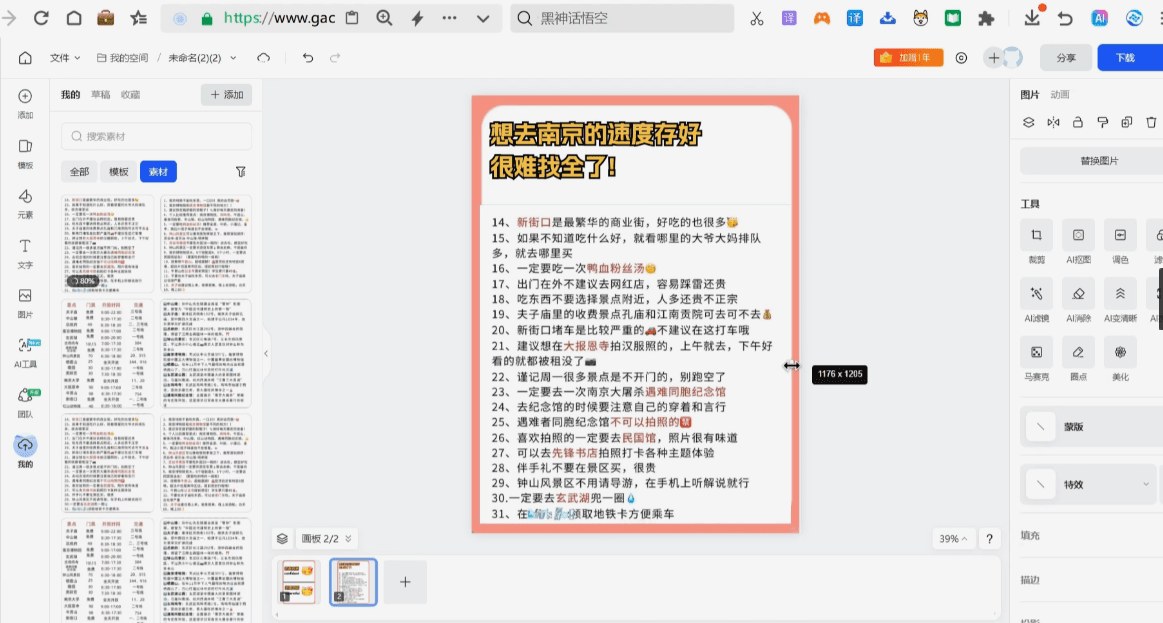Collapse the left assets panel arrow
Image resolution: width=1163 pixels, height=623 pixels.
266,354
